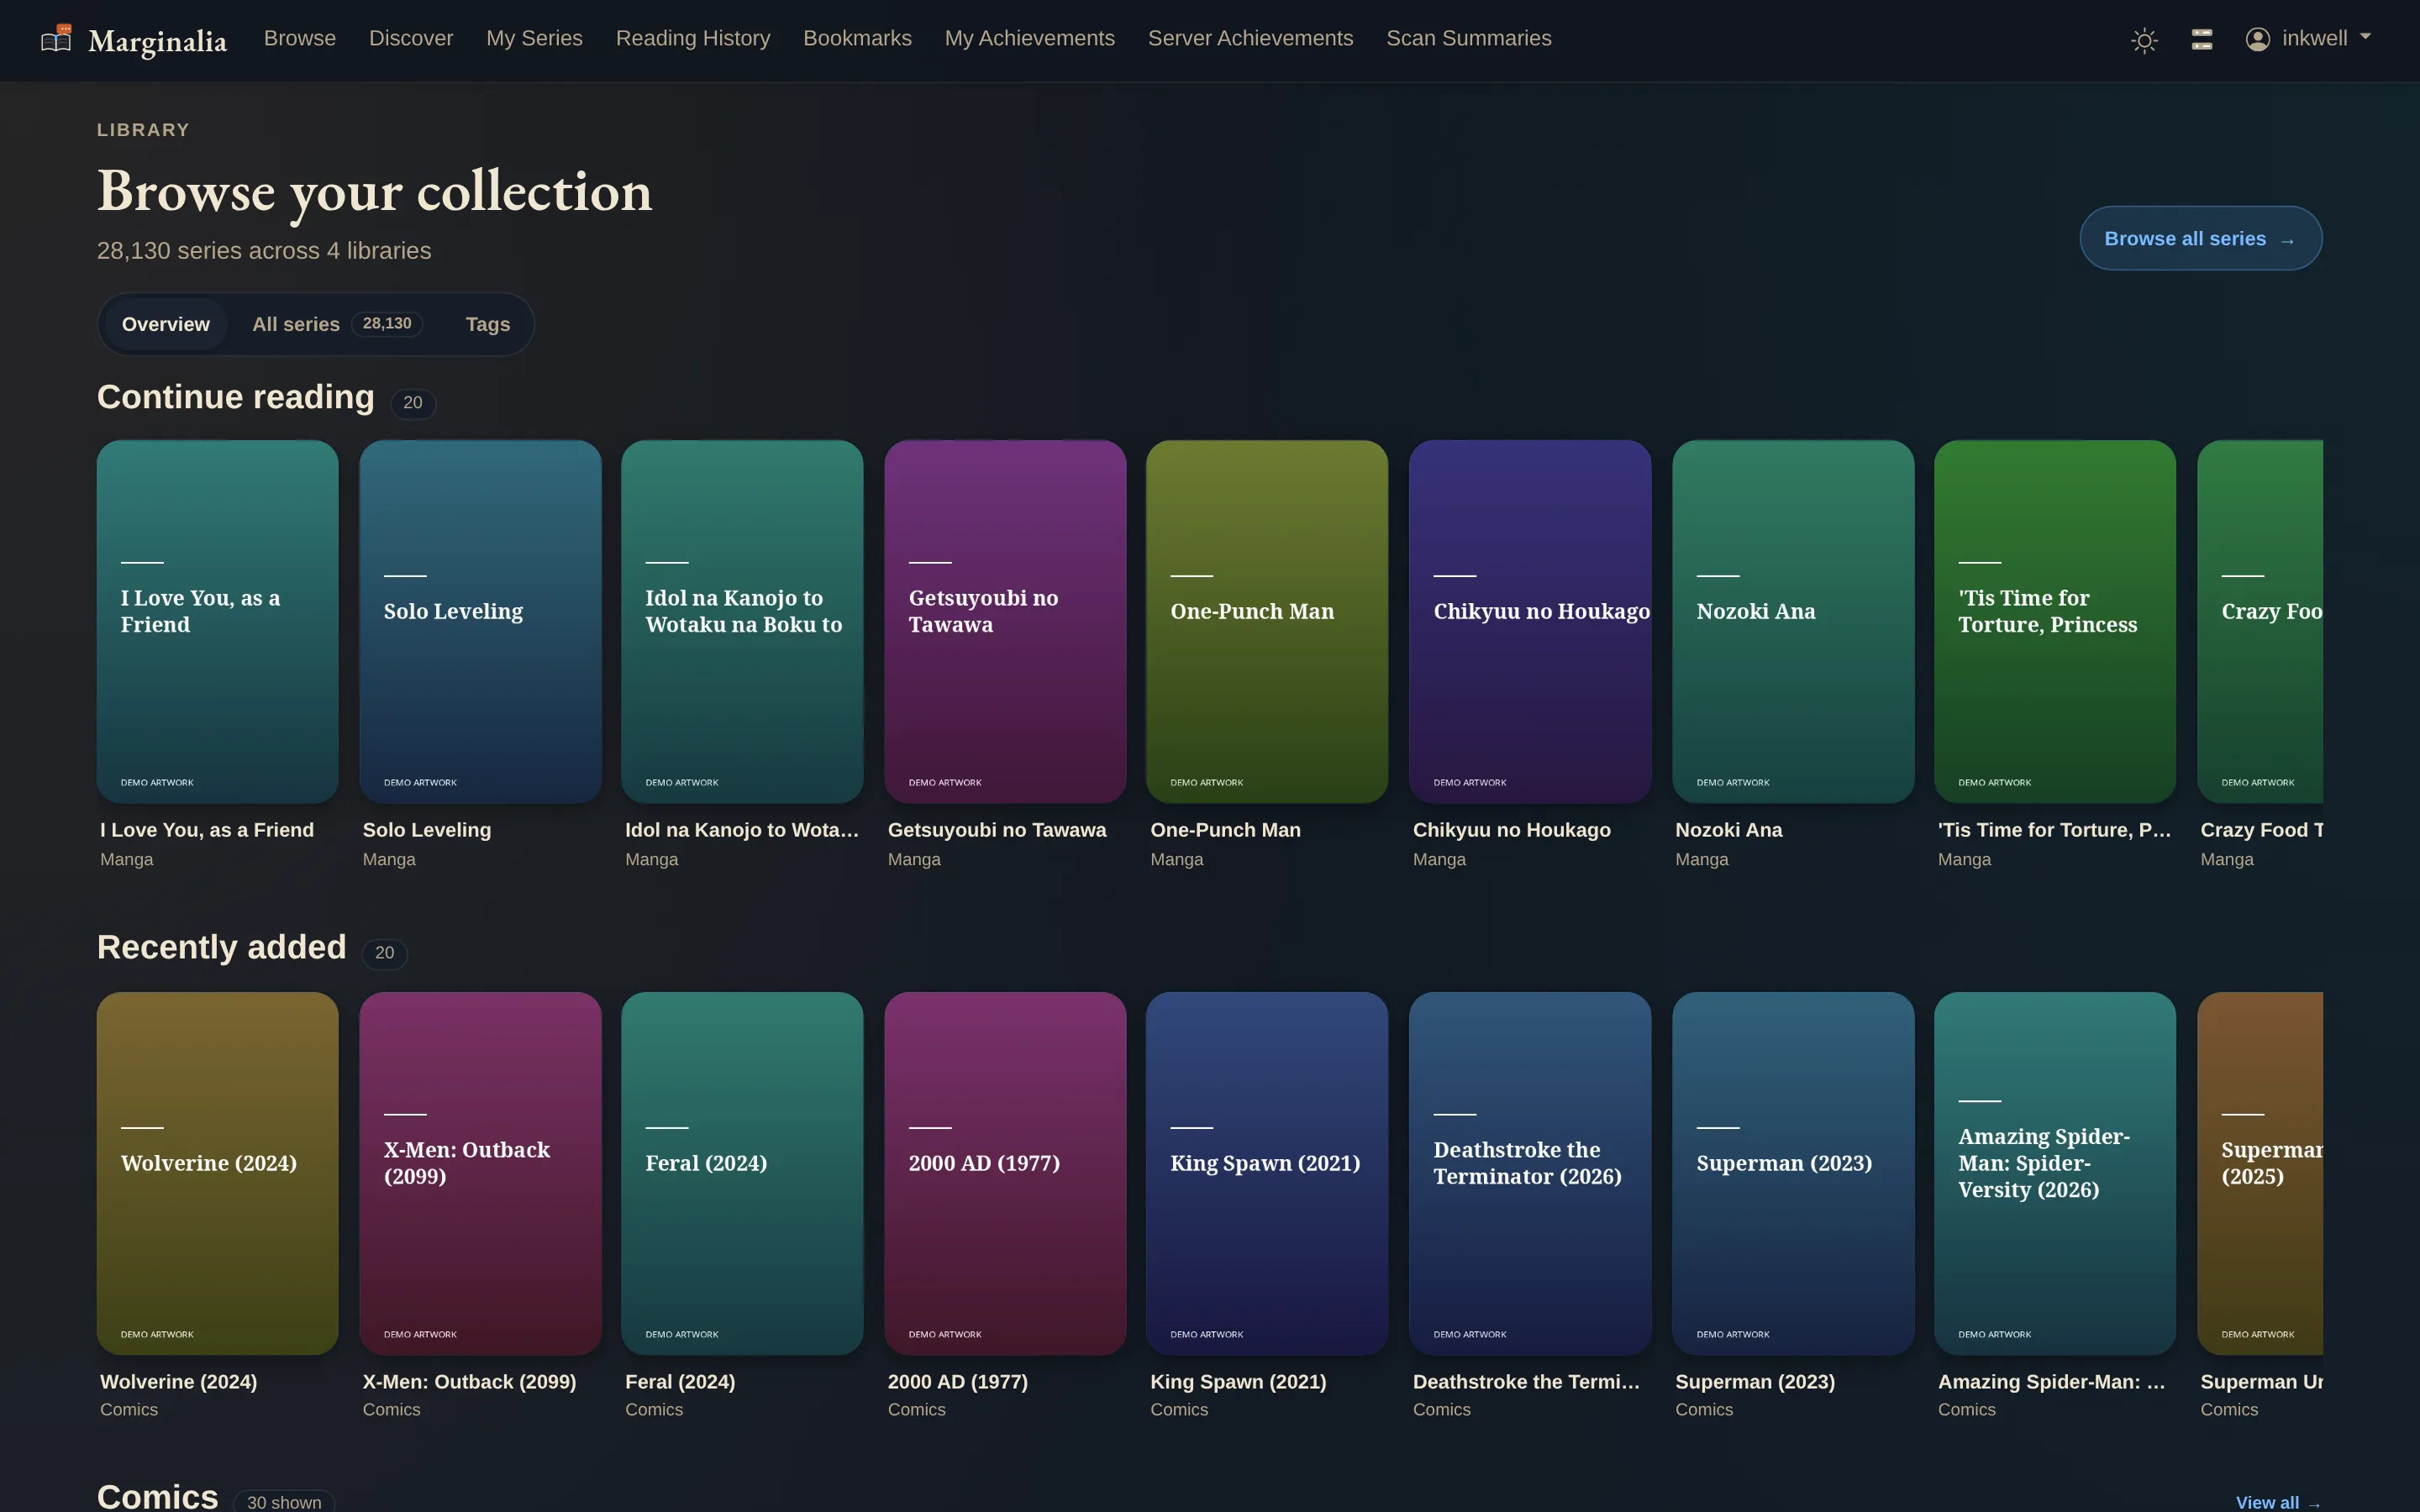Image resolution: width=2420 pixels, height=1512 pixels.
Task: Open Amazing Spider-Man: Spider-Versity cover
Action: click(2055, 1173)
